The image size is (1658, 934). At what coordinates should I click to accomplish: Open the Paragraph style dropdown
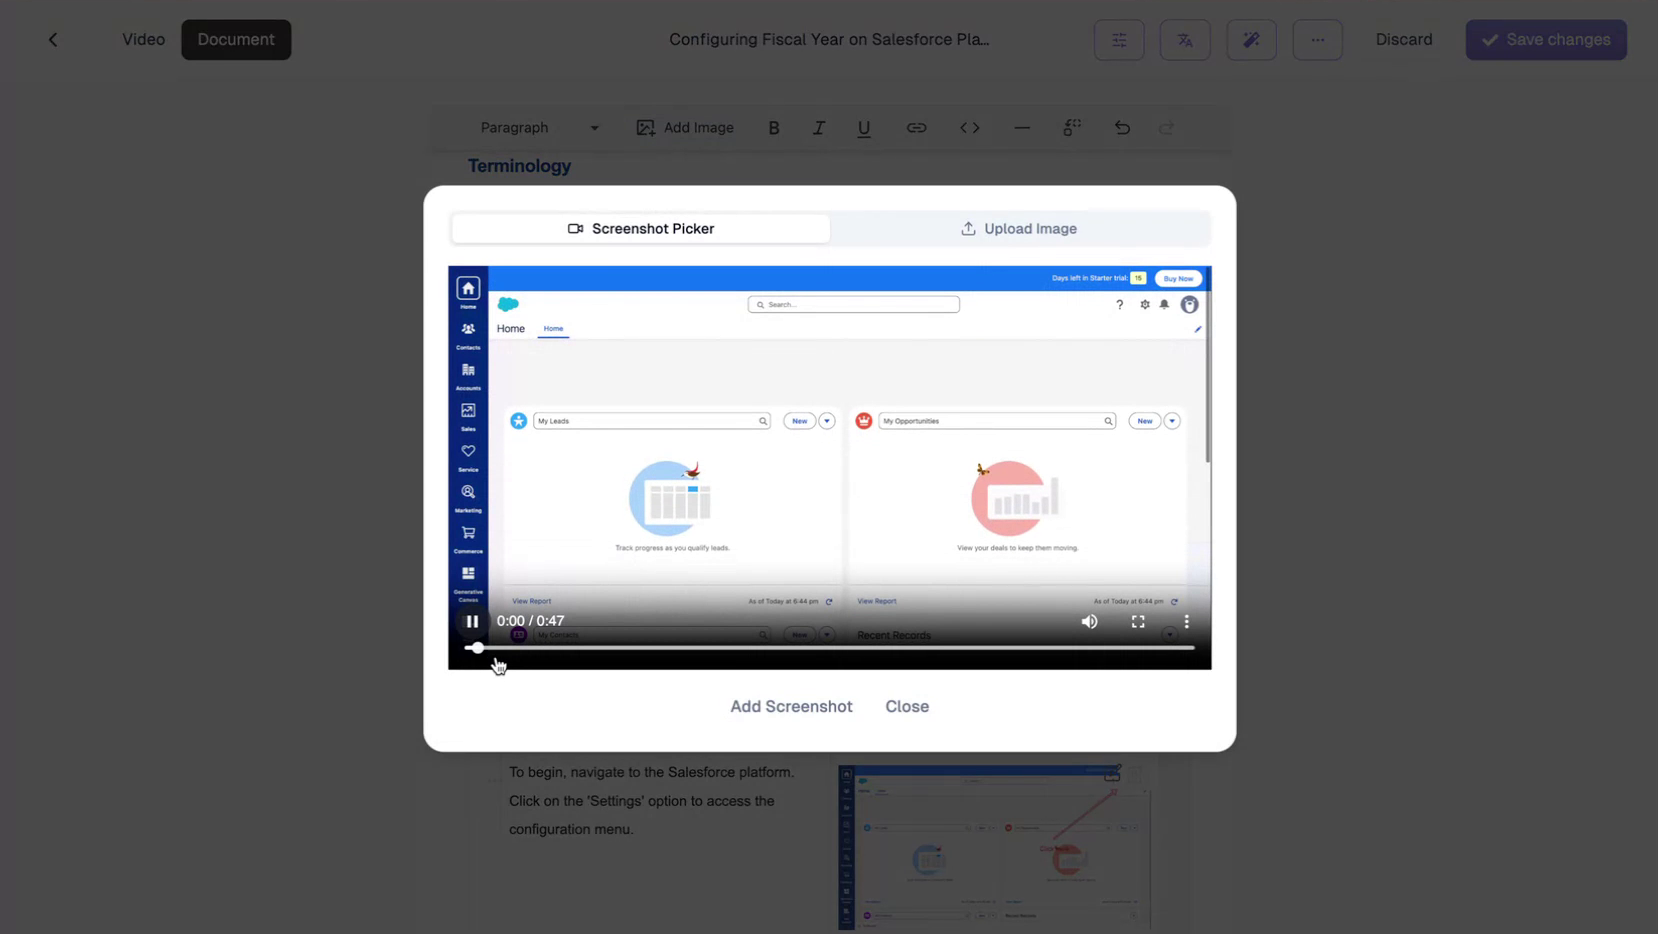click(x=537, y=127)
